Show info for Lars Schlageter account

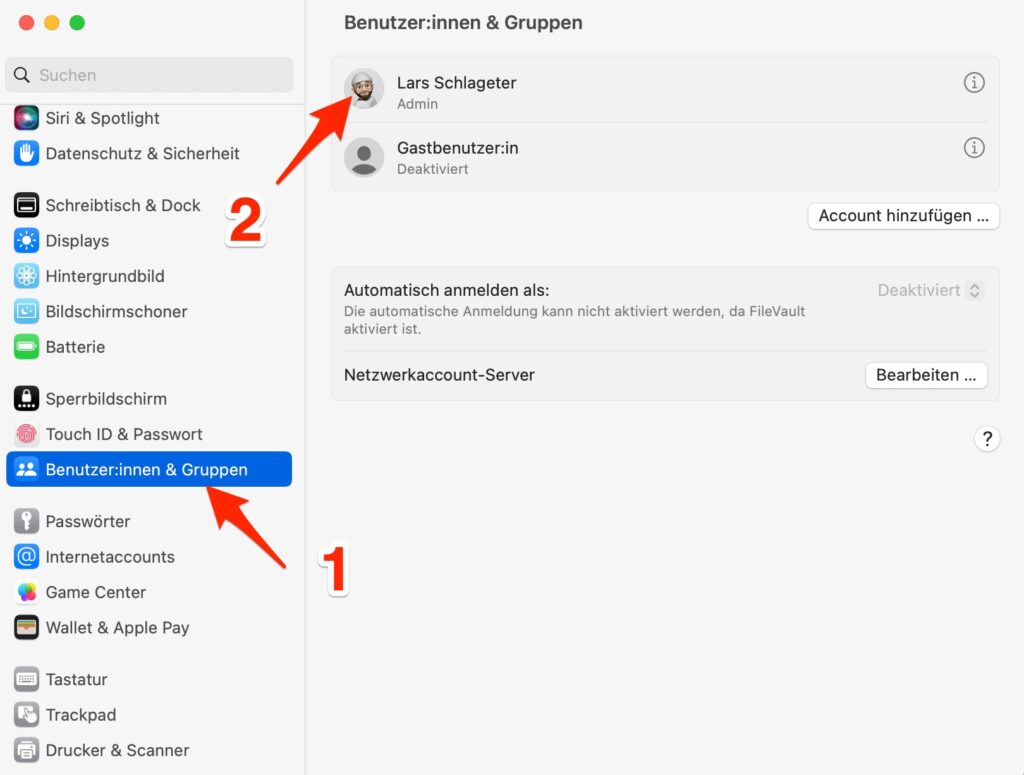[x=974, y=83]
